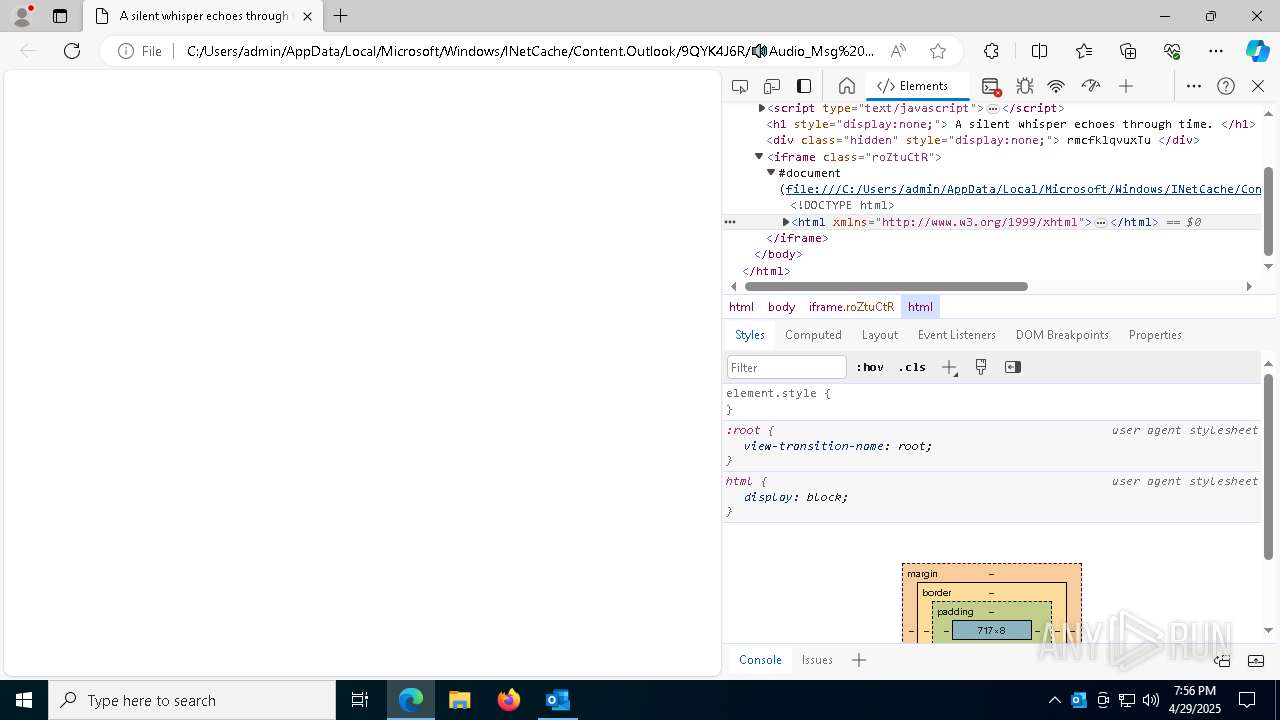Viewport: 1280px width, 720px height.
Task: Click the row actions dots beside html node
Action: click(x=730, y=222)
